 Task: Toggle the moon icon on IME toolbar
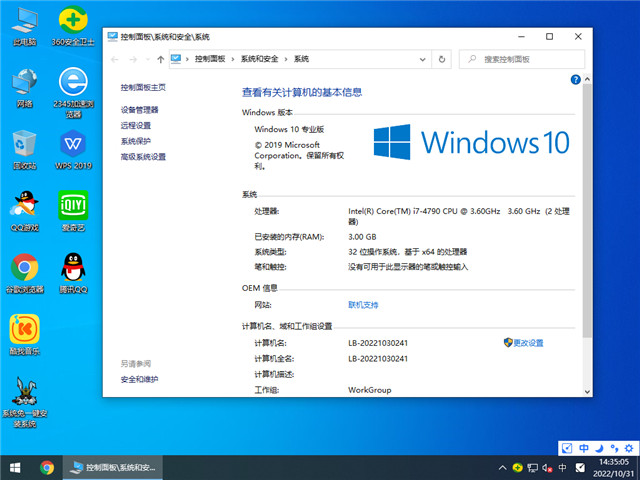point(598,448)
